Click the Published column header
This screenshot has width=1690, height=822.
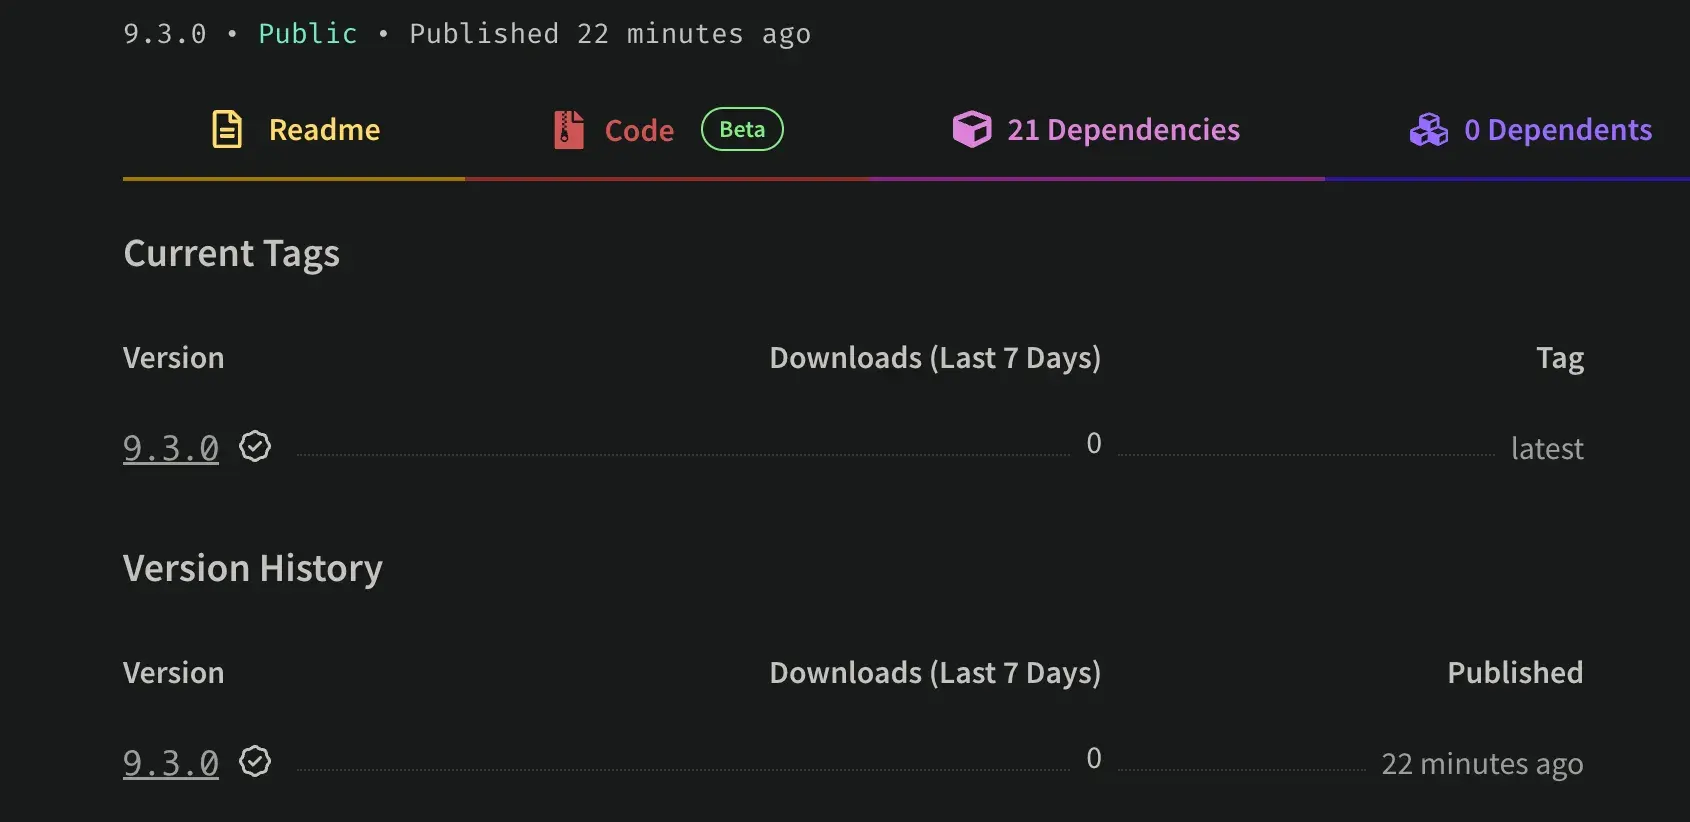pos(1515,672)
